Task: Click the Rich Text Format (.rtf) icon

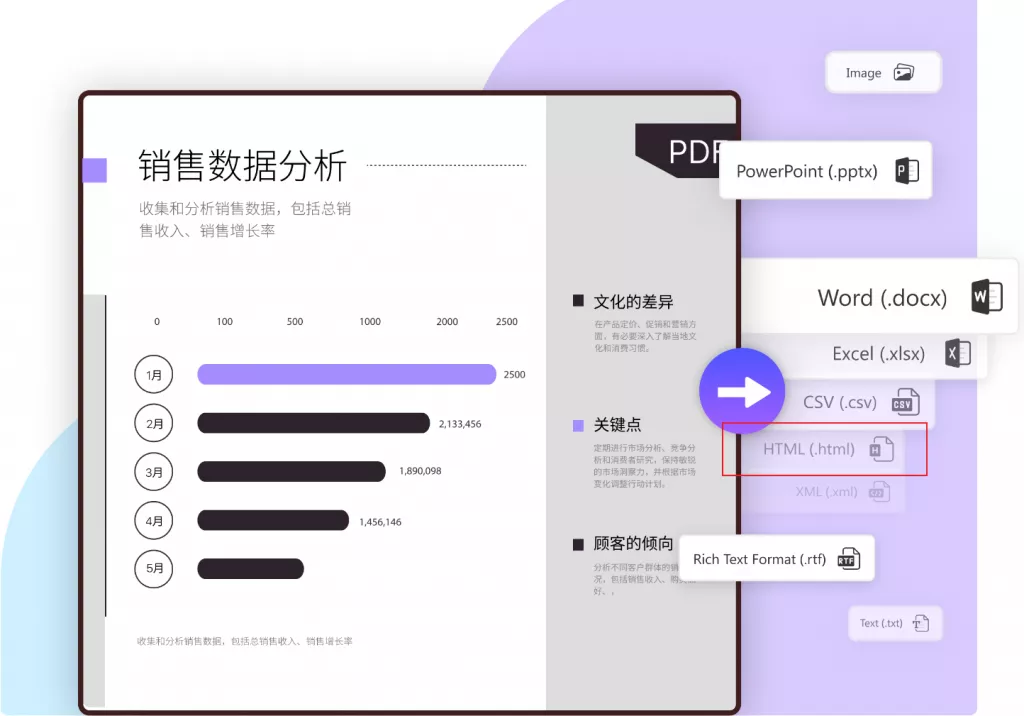Action: click(x=848, y=558)
